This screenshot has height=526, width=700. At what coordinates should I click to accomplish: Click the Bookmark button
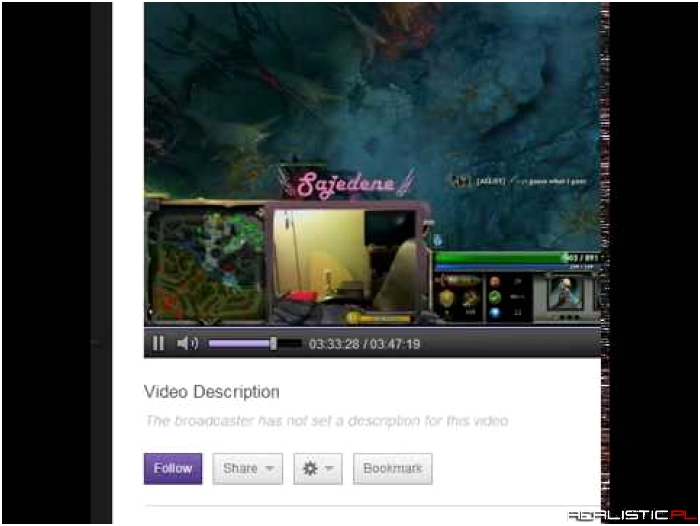click(392, 468)
